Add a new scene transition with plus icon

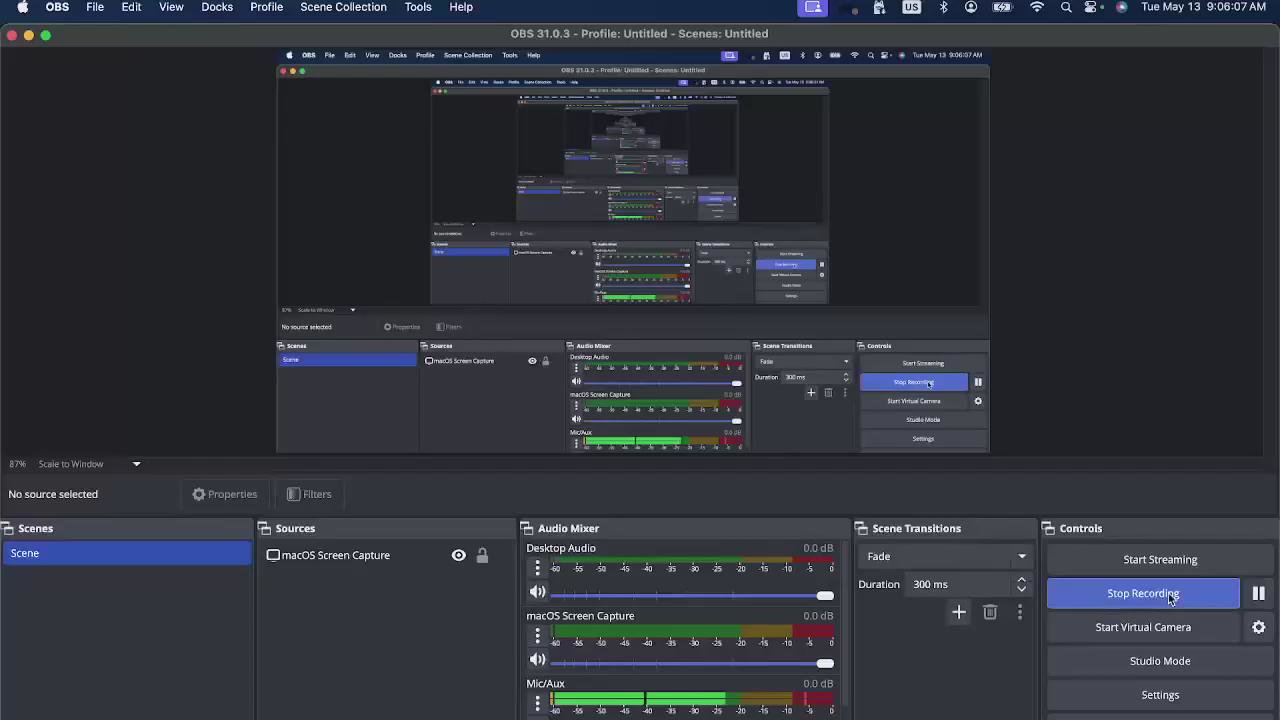point(958,612)
